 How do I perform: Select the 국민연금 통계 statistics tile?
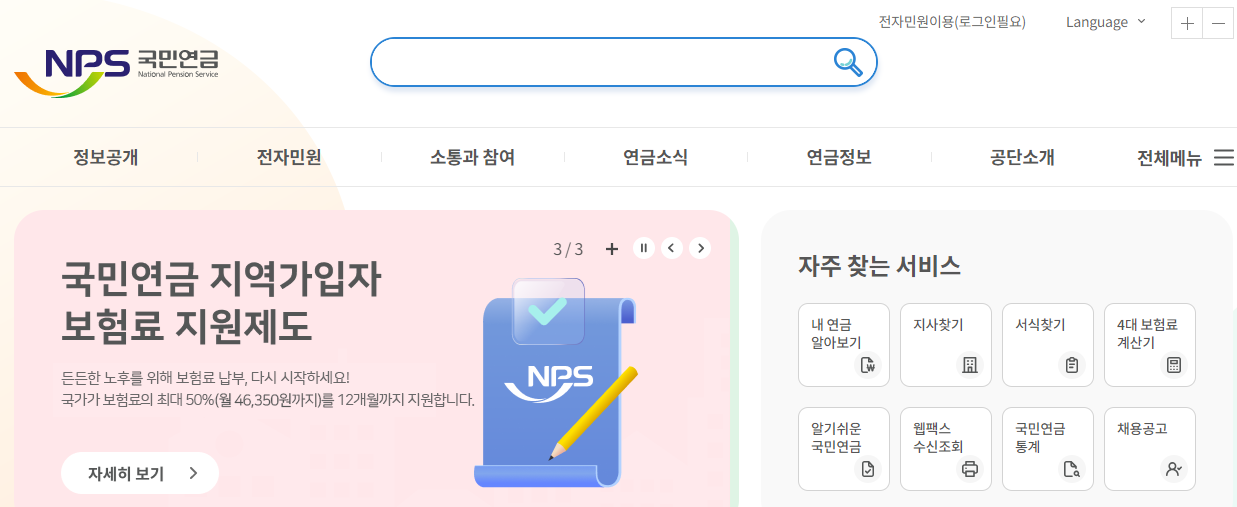coord(1048,449)
